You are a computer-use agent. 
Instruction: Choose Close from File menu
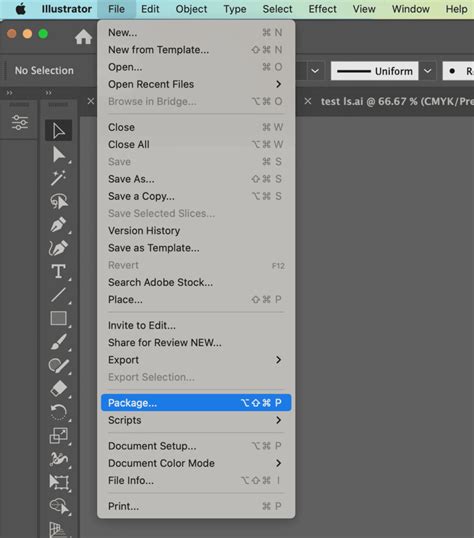pyautogui.click(x=196, y=127)
